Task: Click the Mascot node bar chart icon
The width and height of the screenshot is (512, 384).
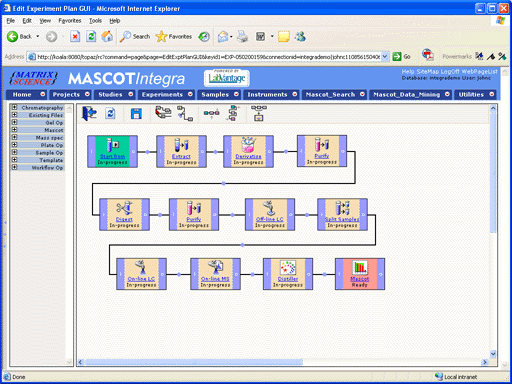Action: (x=360, y=268)
